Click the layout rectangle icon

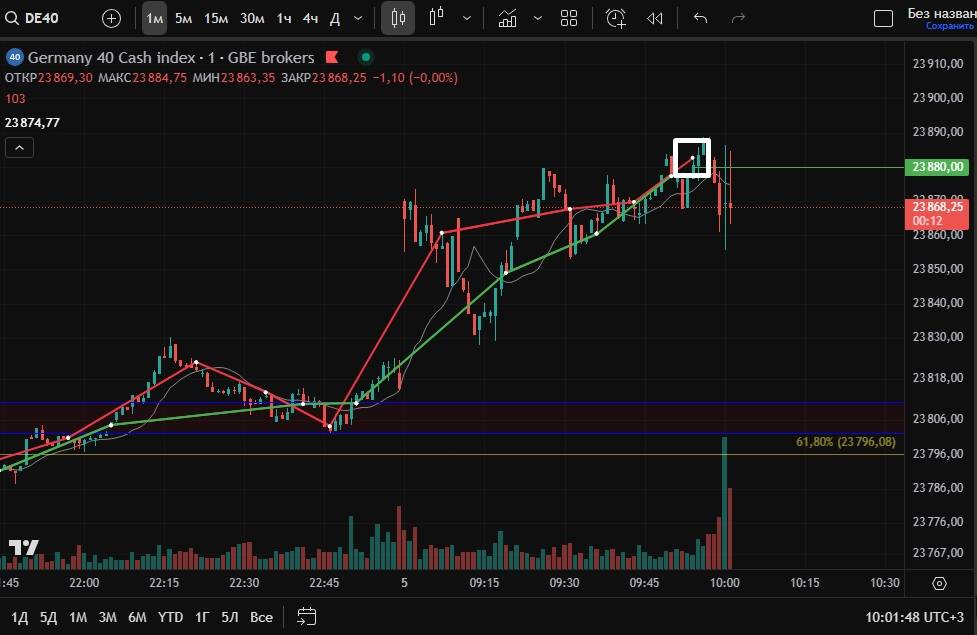pos(883,18)
